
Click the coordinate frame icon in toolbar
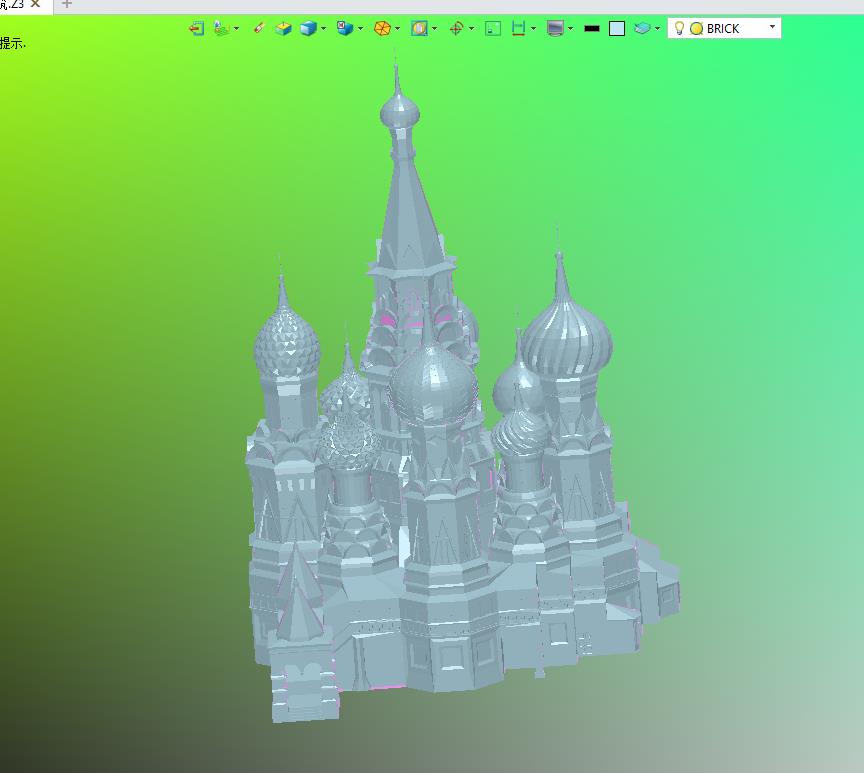click(x=222, y=28)
